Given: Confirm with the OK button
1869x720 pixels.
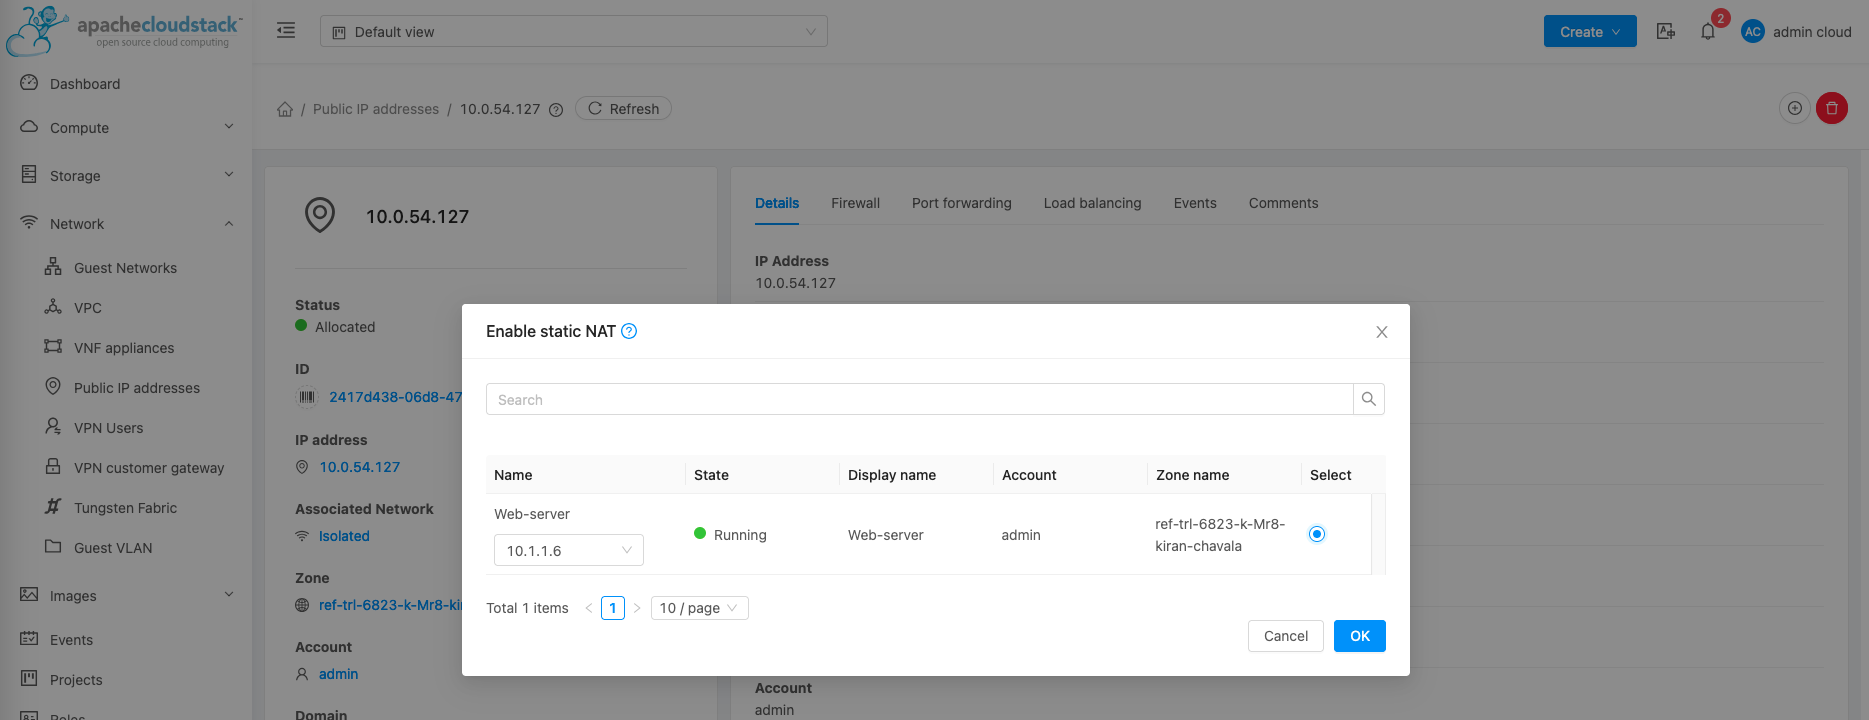Looking at the screenshot, I should (1360, 636).
